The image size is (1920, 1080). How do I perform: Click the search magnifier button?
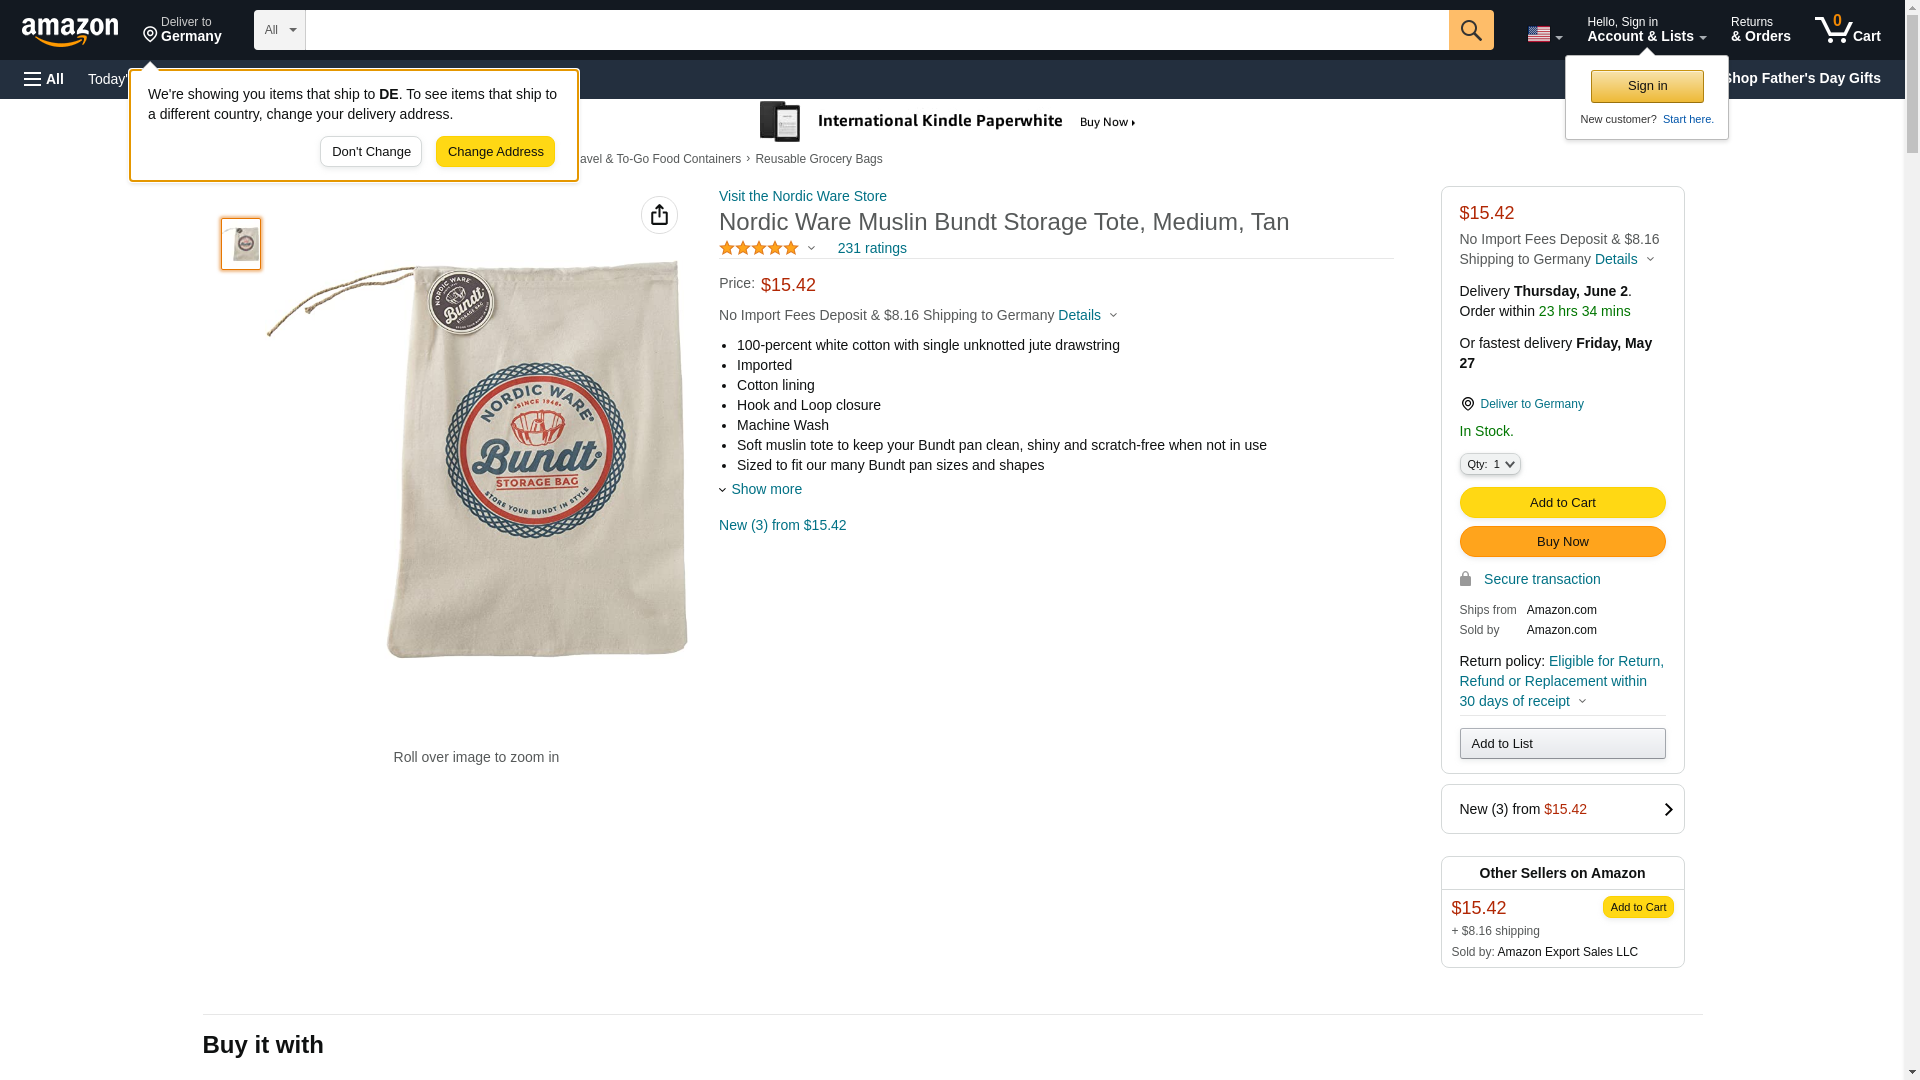pyautogui.click(x=1470, y=30)
